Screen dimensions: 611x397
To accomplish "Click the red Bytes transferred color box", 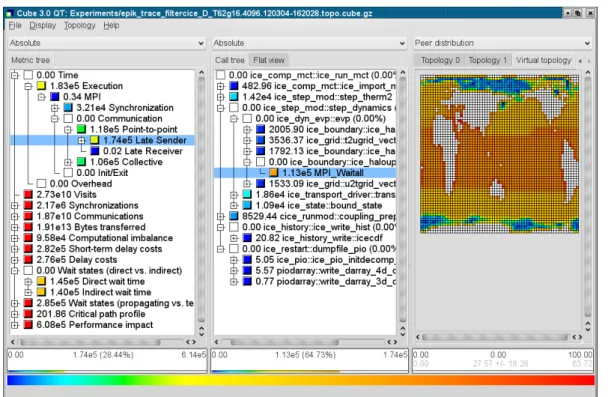I will click(28, 227).
